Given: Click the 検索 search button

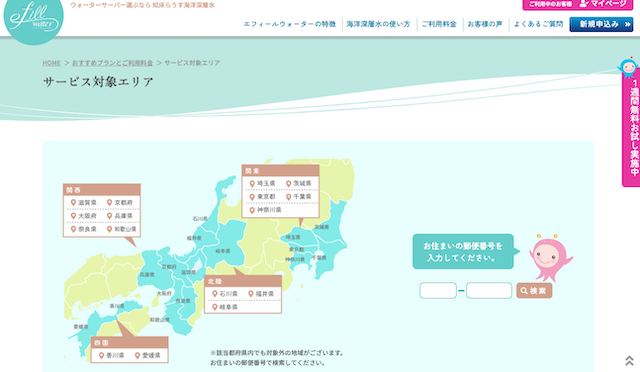Looking at the screenshot, I should (x=534, y=291).
